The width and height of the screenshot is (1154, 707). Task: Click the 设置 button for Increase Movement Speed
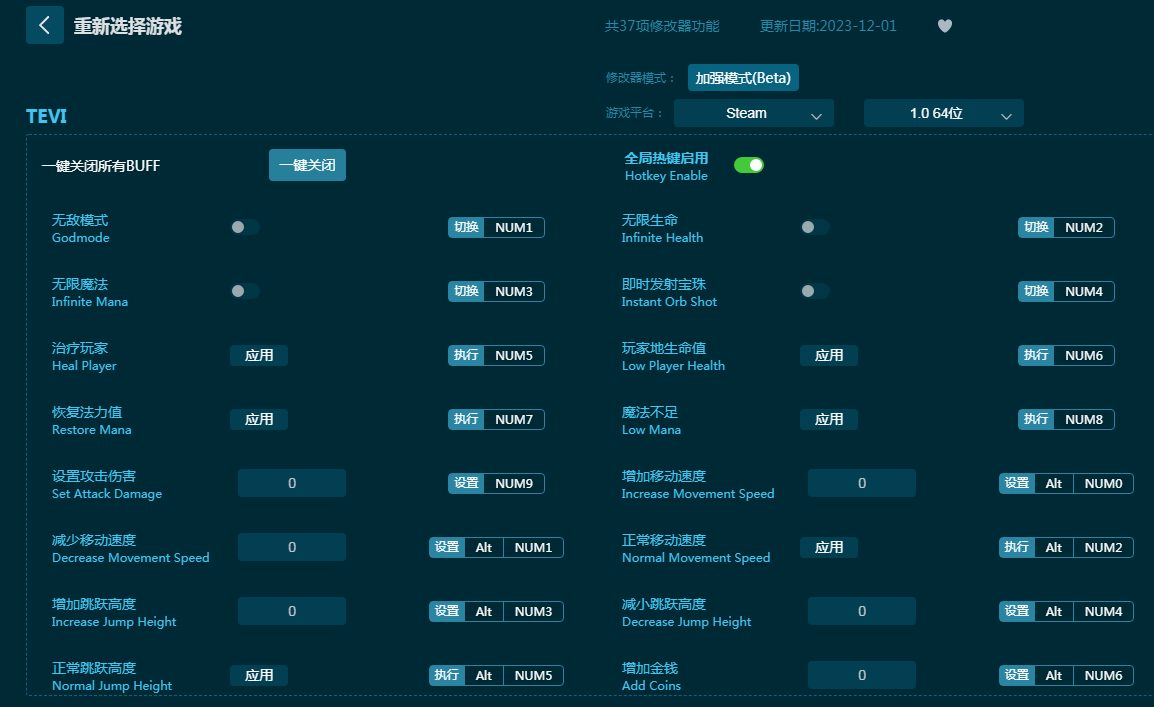[1016, 483]
